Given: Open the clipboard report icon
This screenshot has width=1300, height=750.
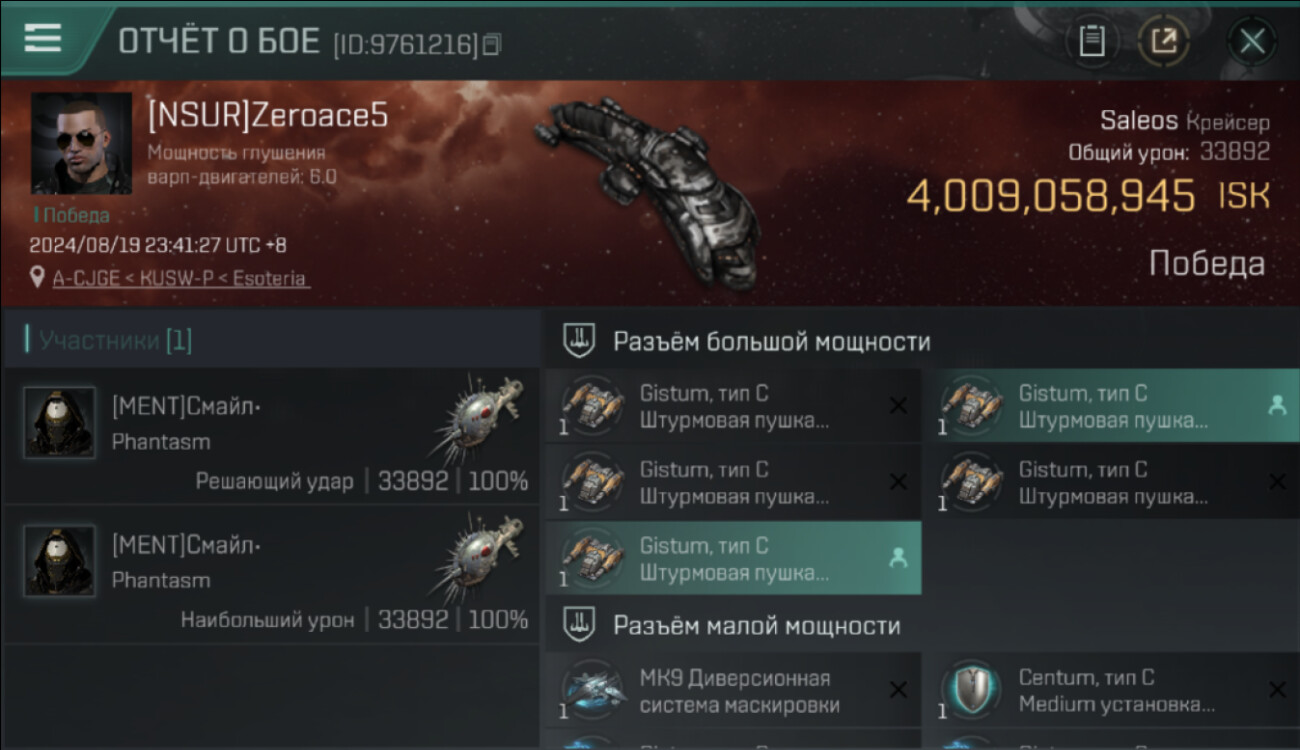Looking at the screenshot, I should pyautogui.click(x=1091, y=41).
